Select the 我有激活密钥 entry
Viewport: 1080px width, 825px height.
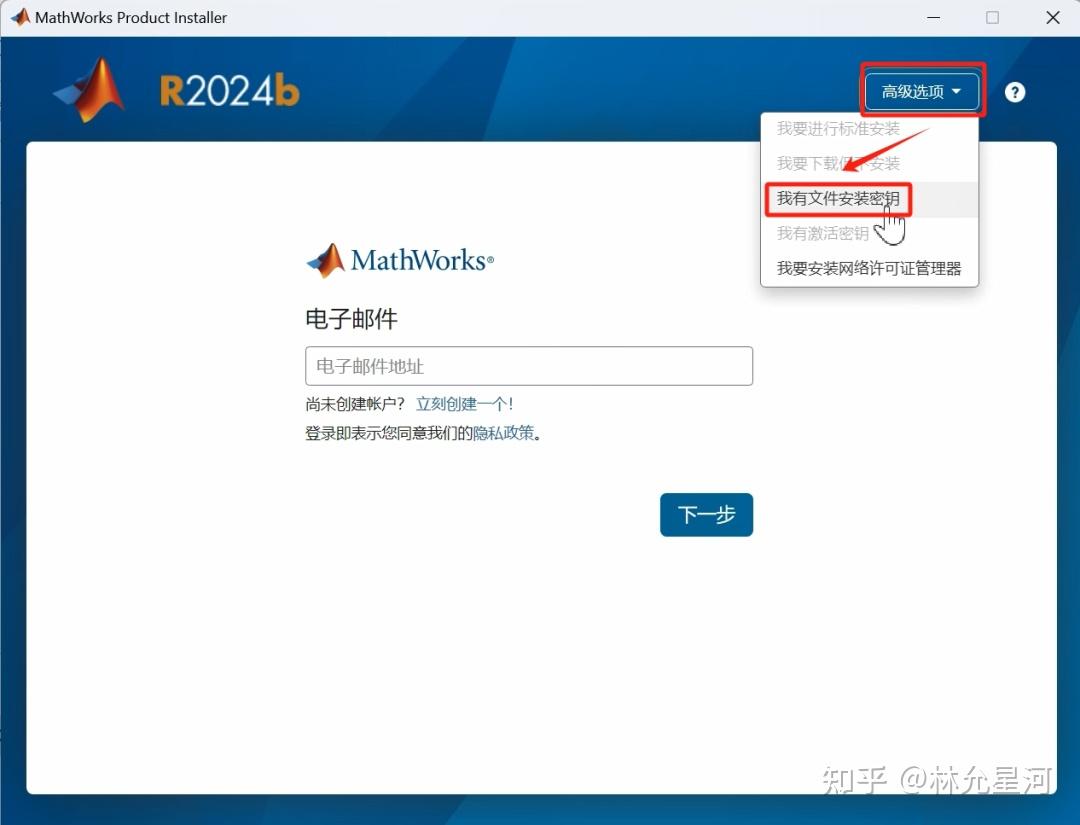point(823,233)
